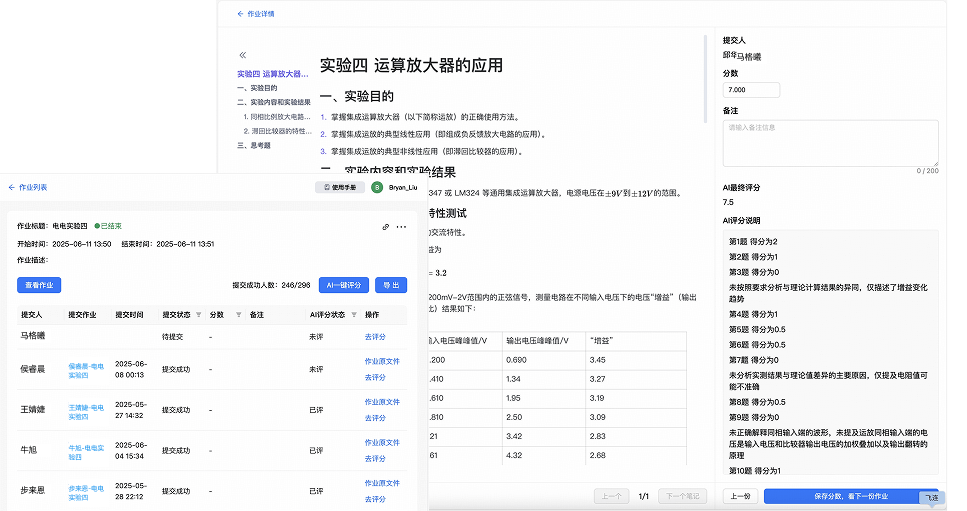Viewport: 967px width, 511px height.
Task: Click the 分数 score input field
Action: click(x=751, y=90)
